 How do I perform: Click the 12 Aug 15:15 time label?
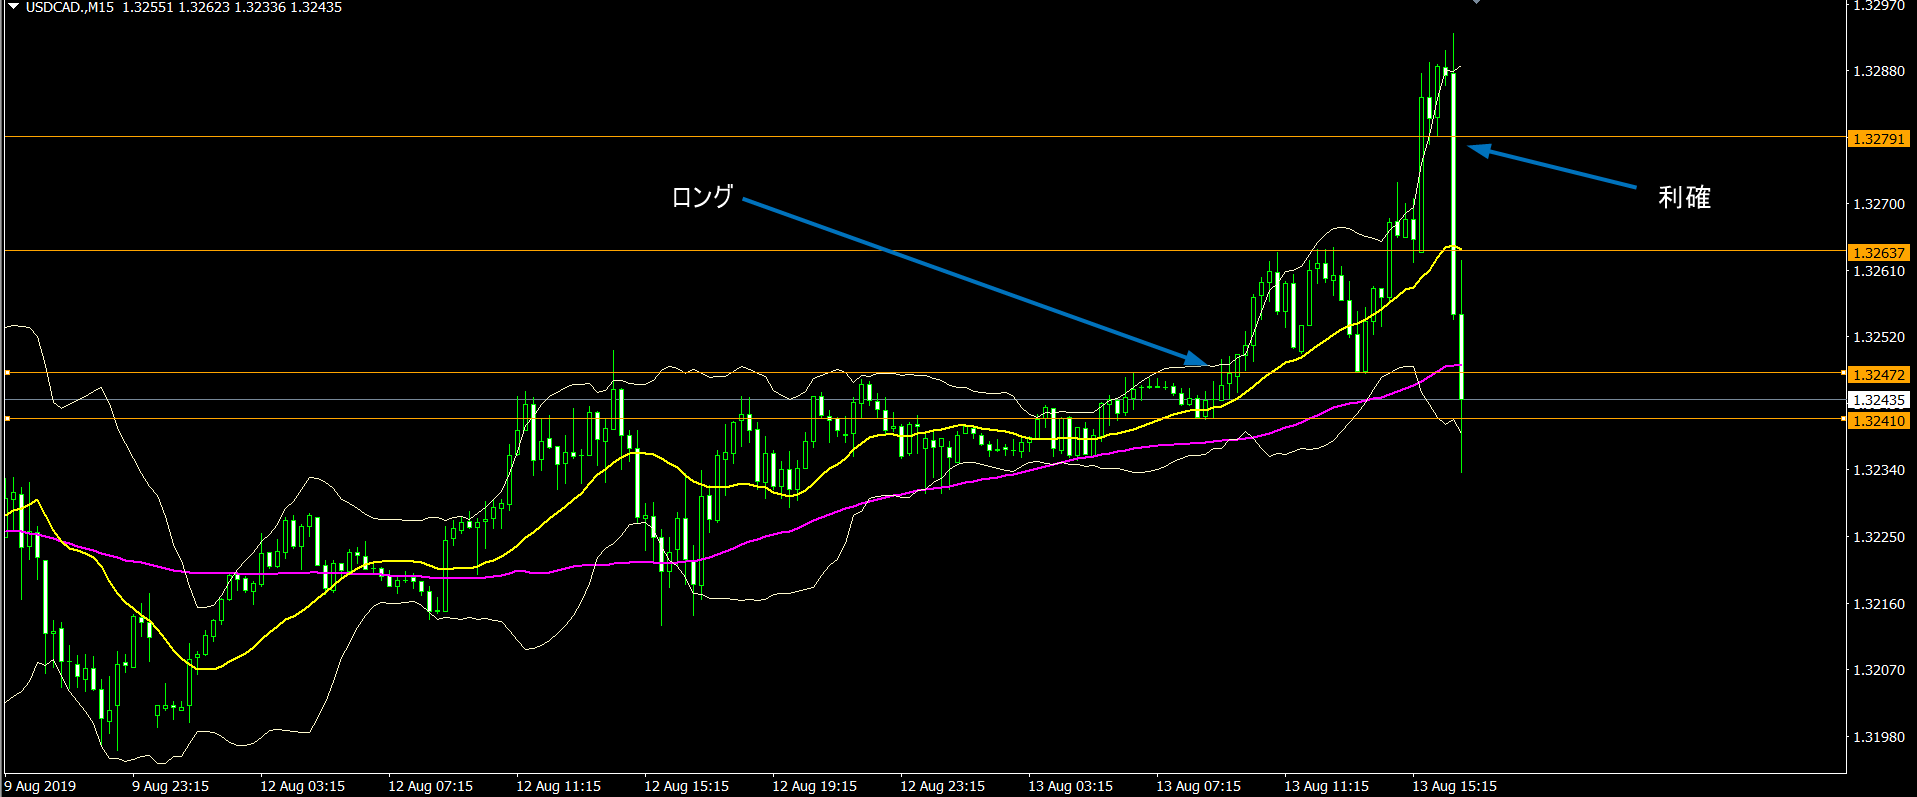pos(687,786)
